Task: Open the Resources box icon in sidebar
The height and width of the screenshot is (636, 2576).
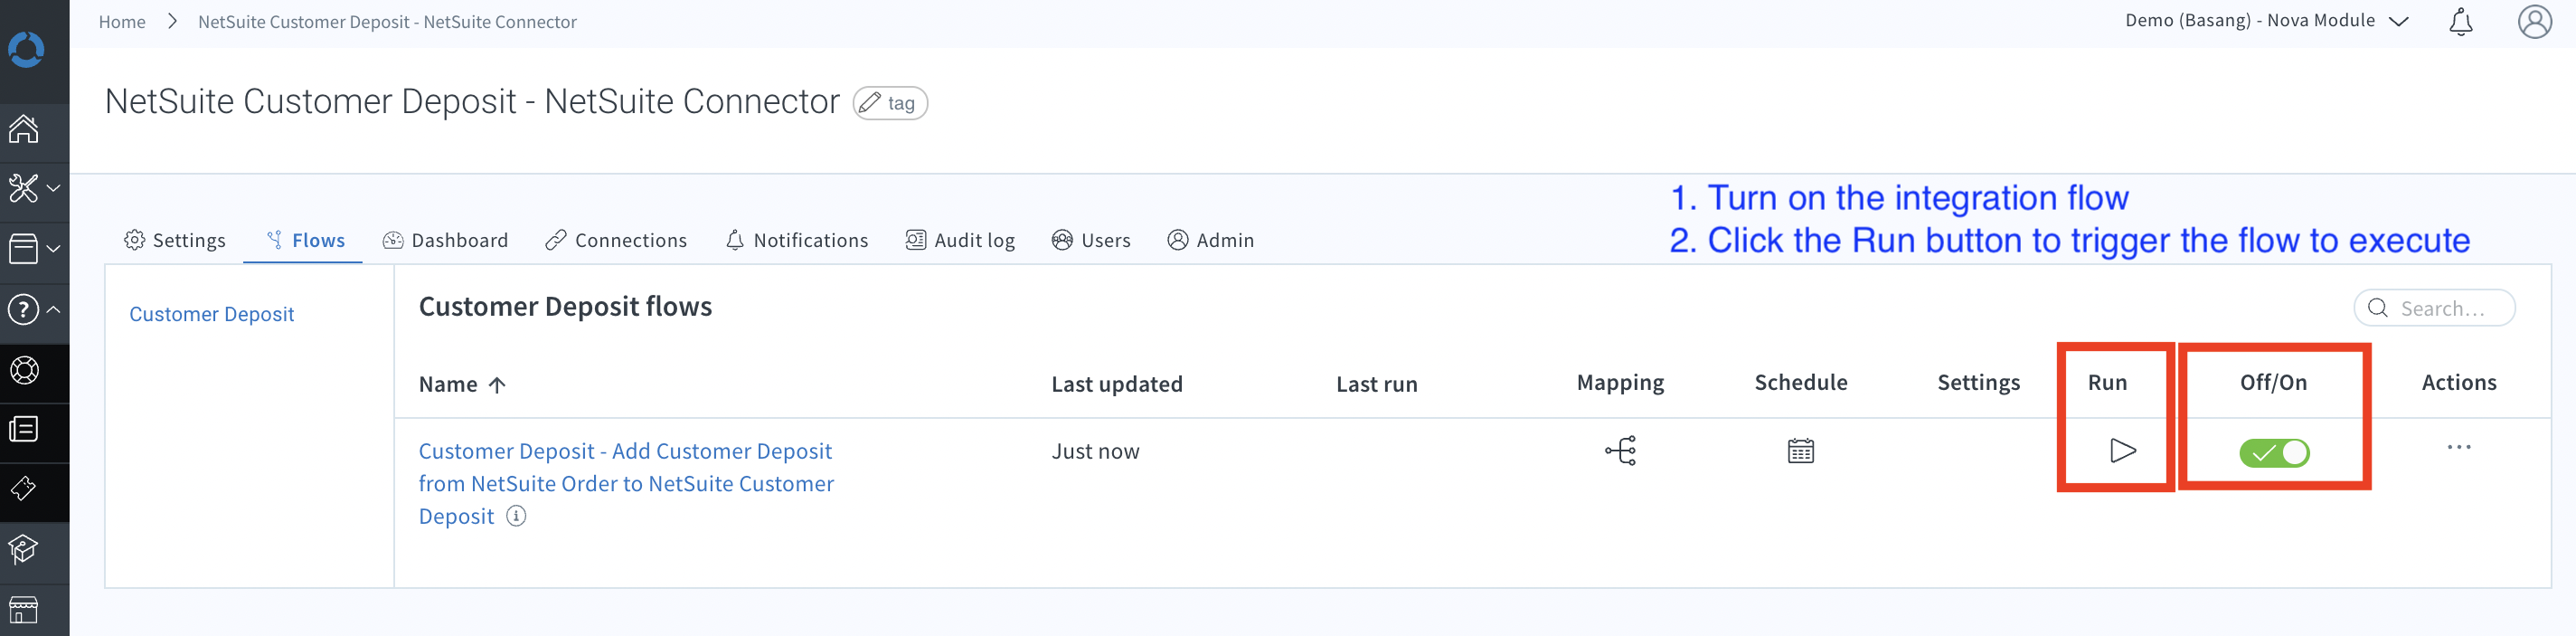Action: coord(24,248)
